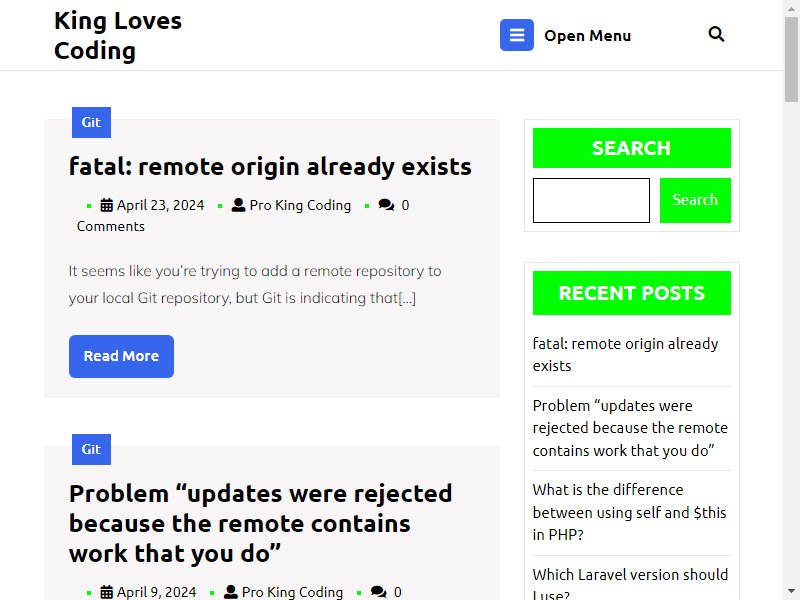Image resolution: width=800 pixels, height=600 pixels.
Task: Open Git category tag on first post
Action: [91, 122]
